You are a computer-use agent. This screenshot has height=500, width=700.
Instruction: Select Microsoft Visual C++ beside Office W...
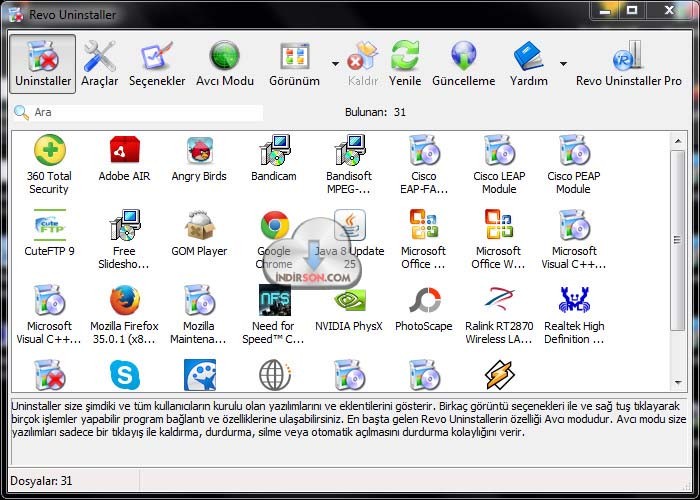coord(574,240)
